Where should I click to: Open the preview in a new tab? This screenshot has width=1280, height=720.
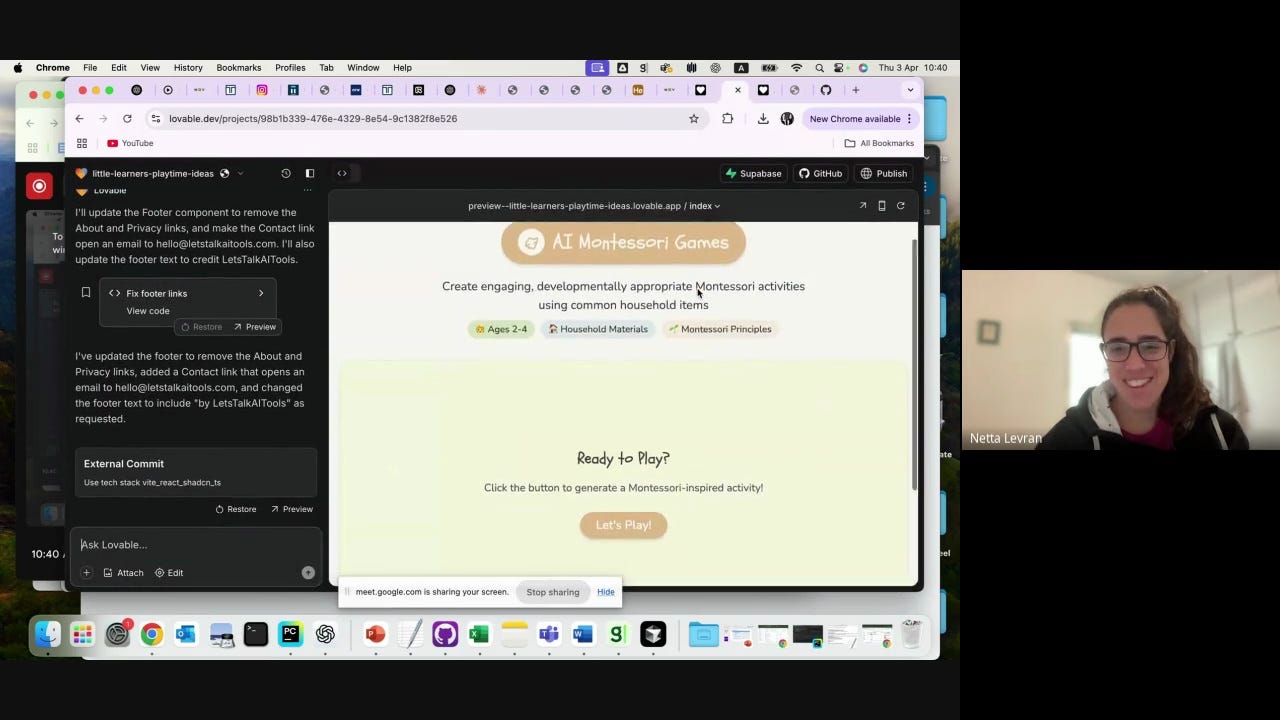tap(862, 205)
